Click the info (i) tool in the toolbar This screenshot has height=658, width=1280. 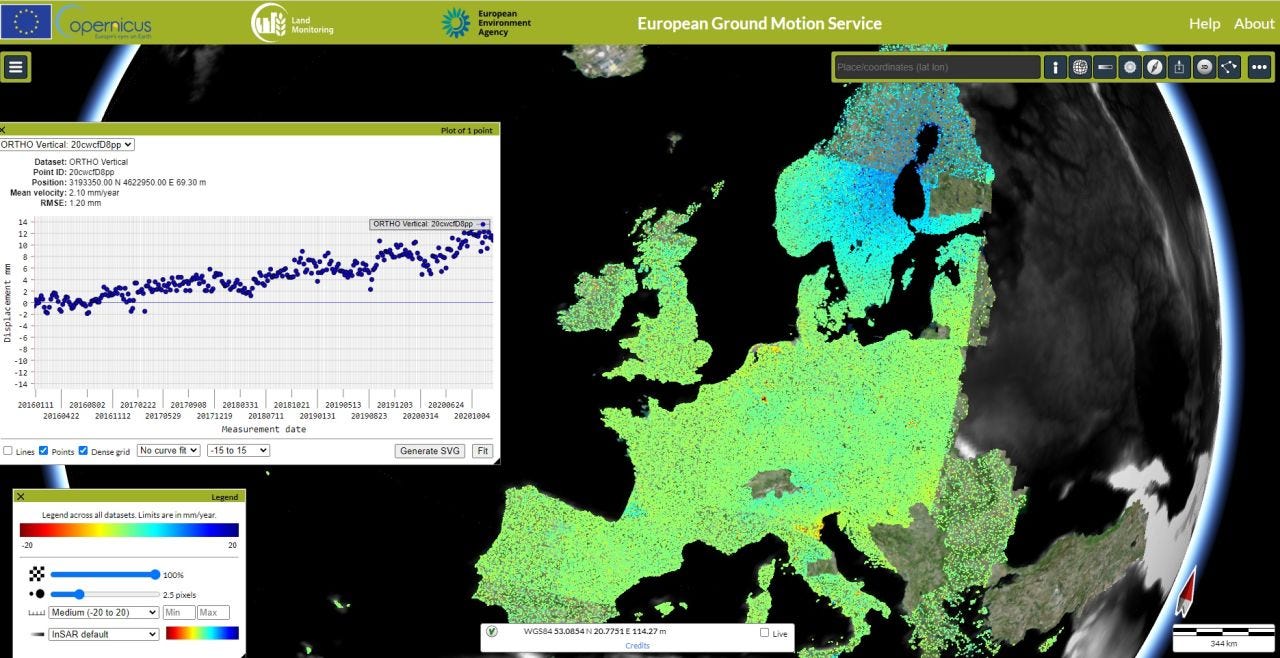1056,67
